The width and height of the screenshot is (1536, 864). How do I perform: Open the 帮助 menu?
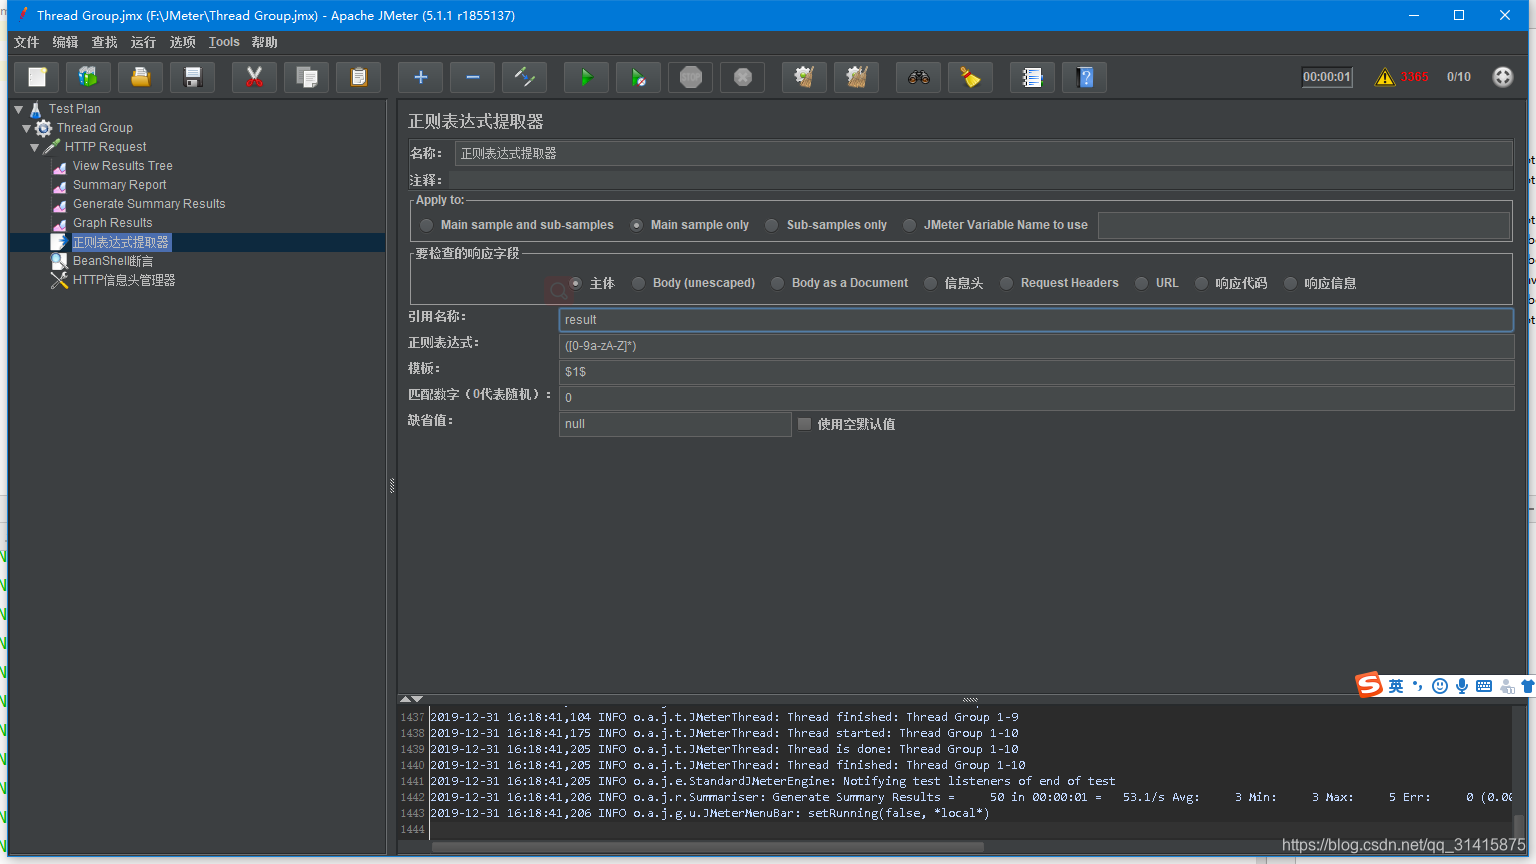coord(264,42)
